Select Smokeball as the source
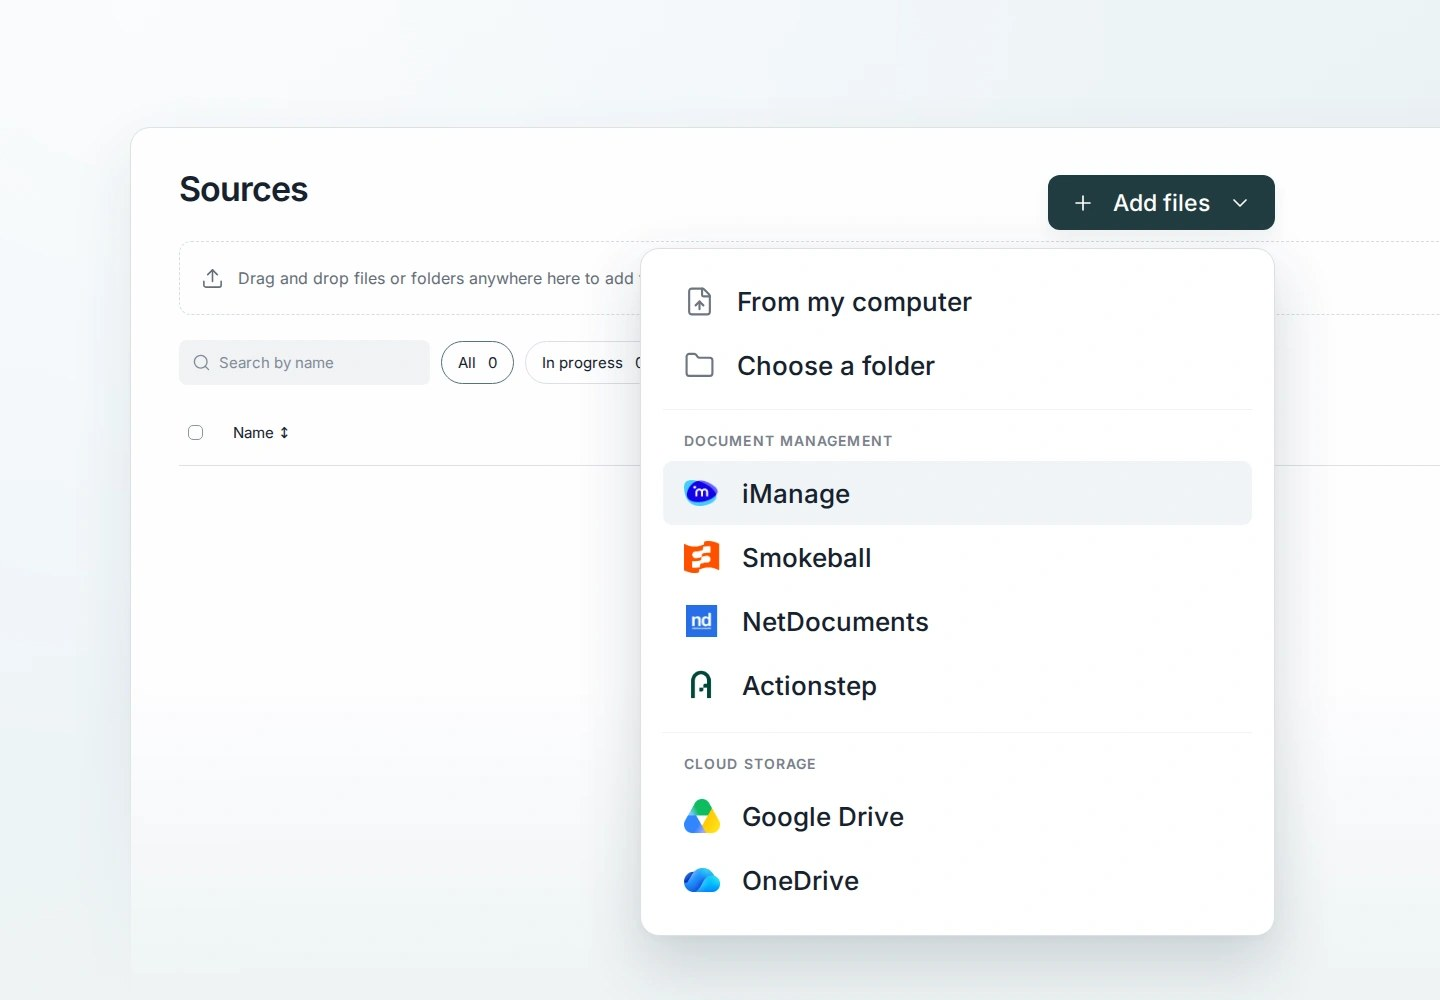 coord(957,557)
